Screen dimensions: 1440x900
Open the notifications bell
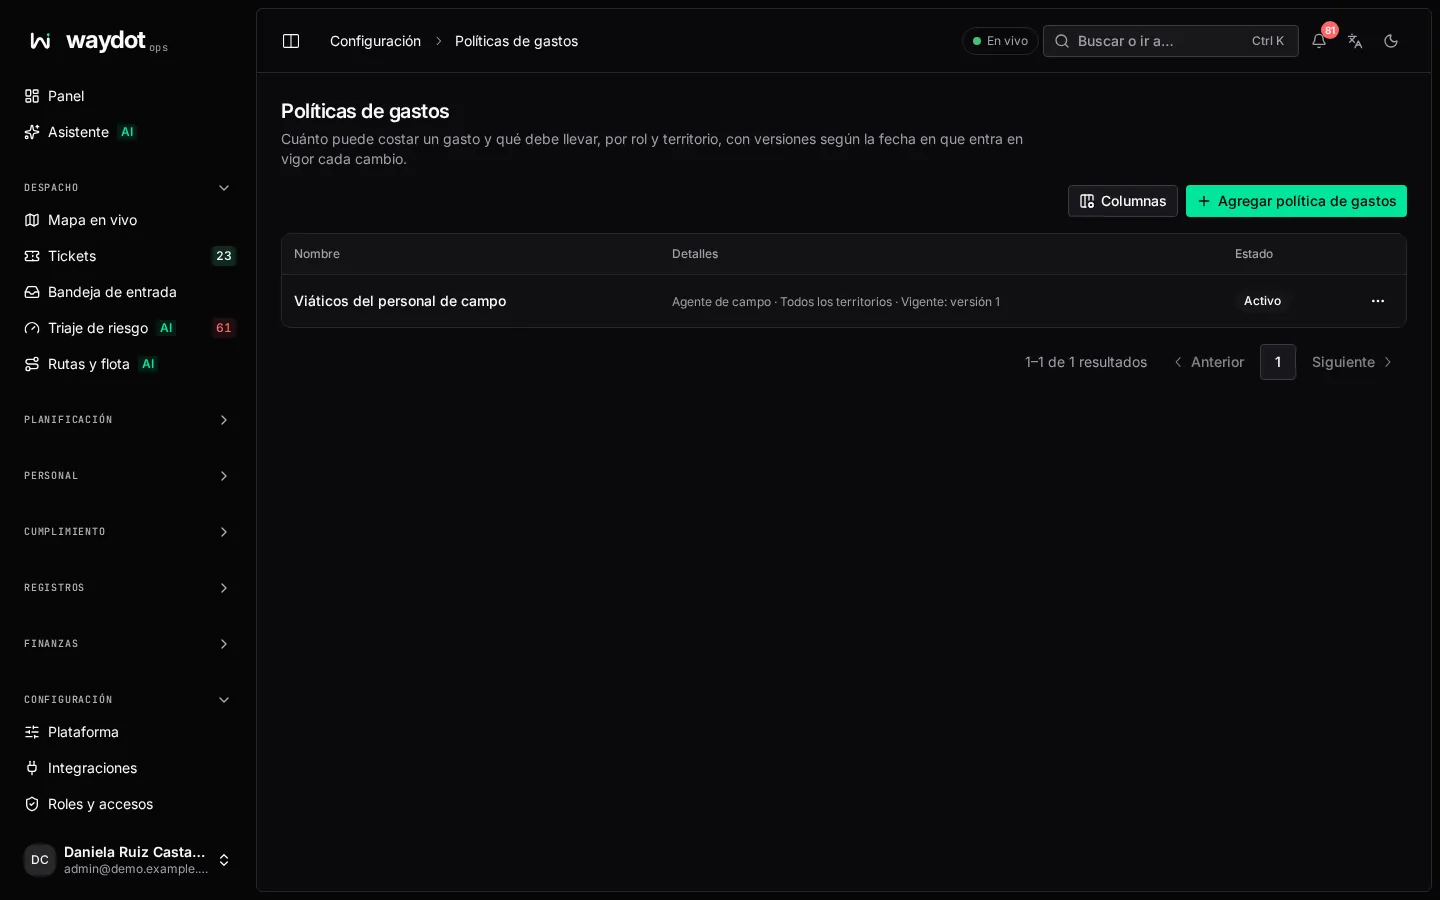(x=1319, y=41)
